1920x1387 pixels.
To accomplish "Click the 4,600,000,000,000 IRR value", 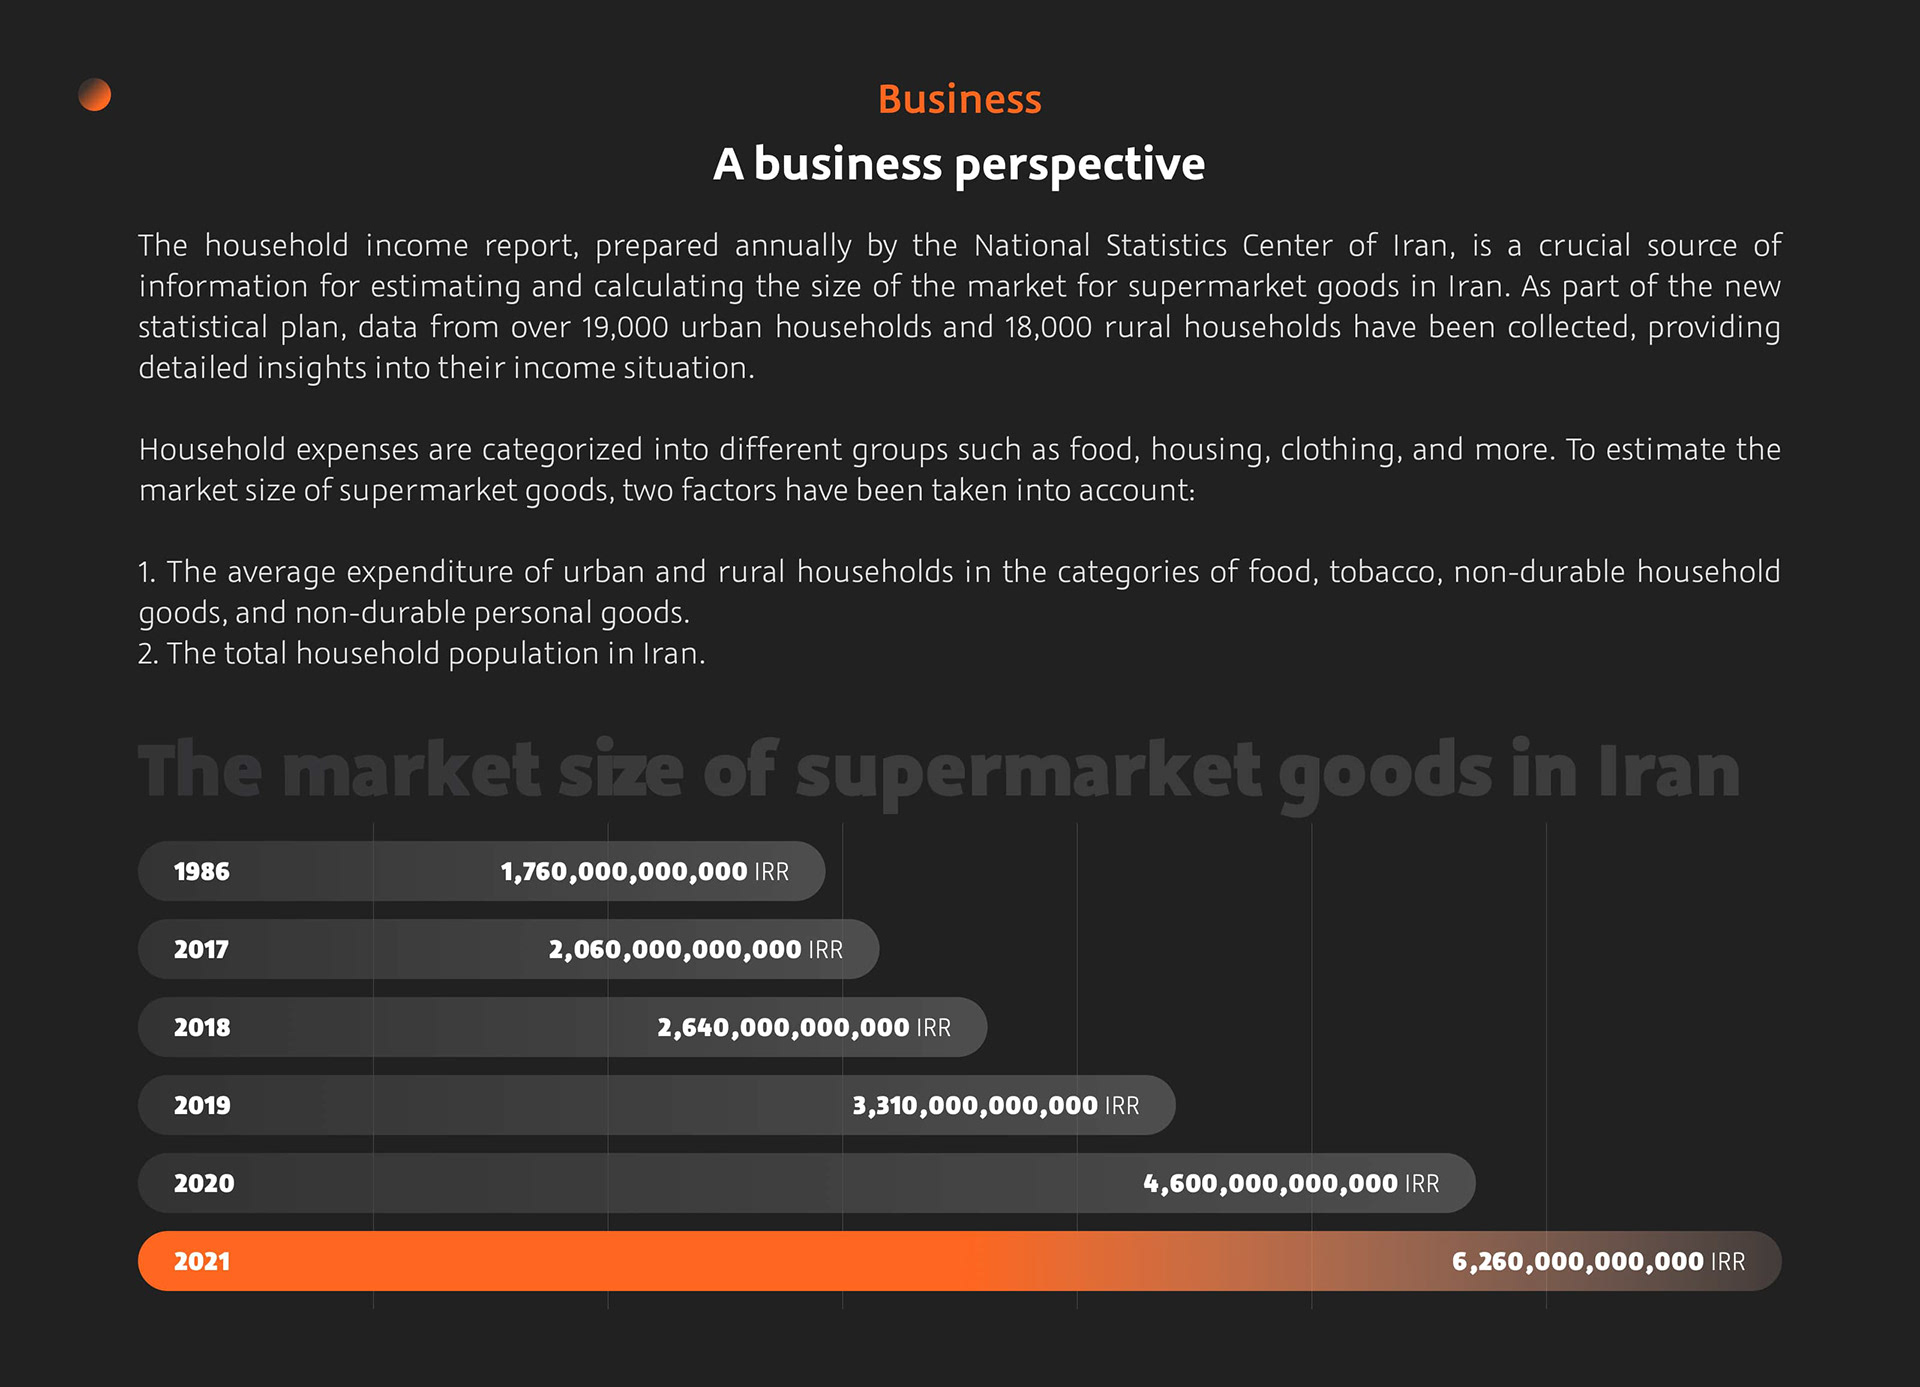I will pos(1291,1184).
